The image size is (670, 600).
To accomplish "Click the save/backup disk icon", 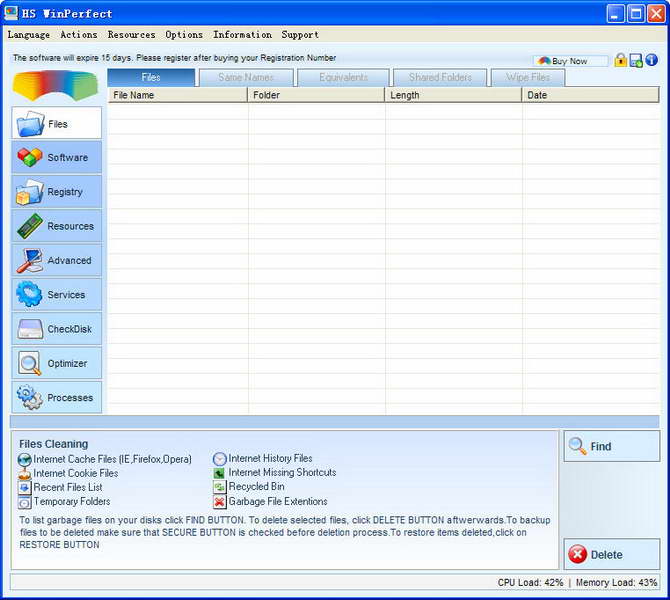I will pos(636,61).
